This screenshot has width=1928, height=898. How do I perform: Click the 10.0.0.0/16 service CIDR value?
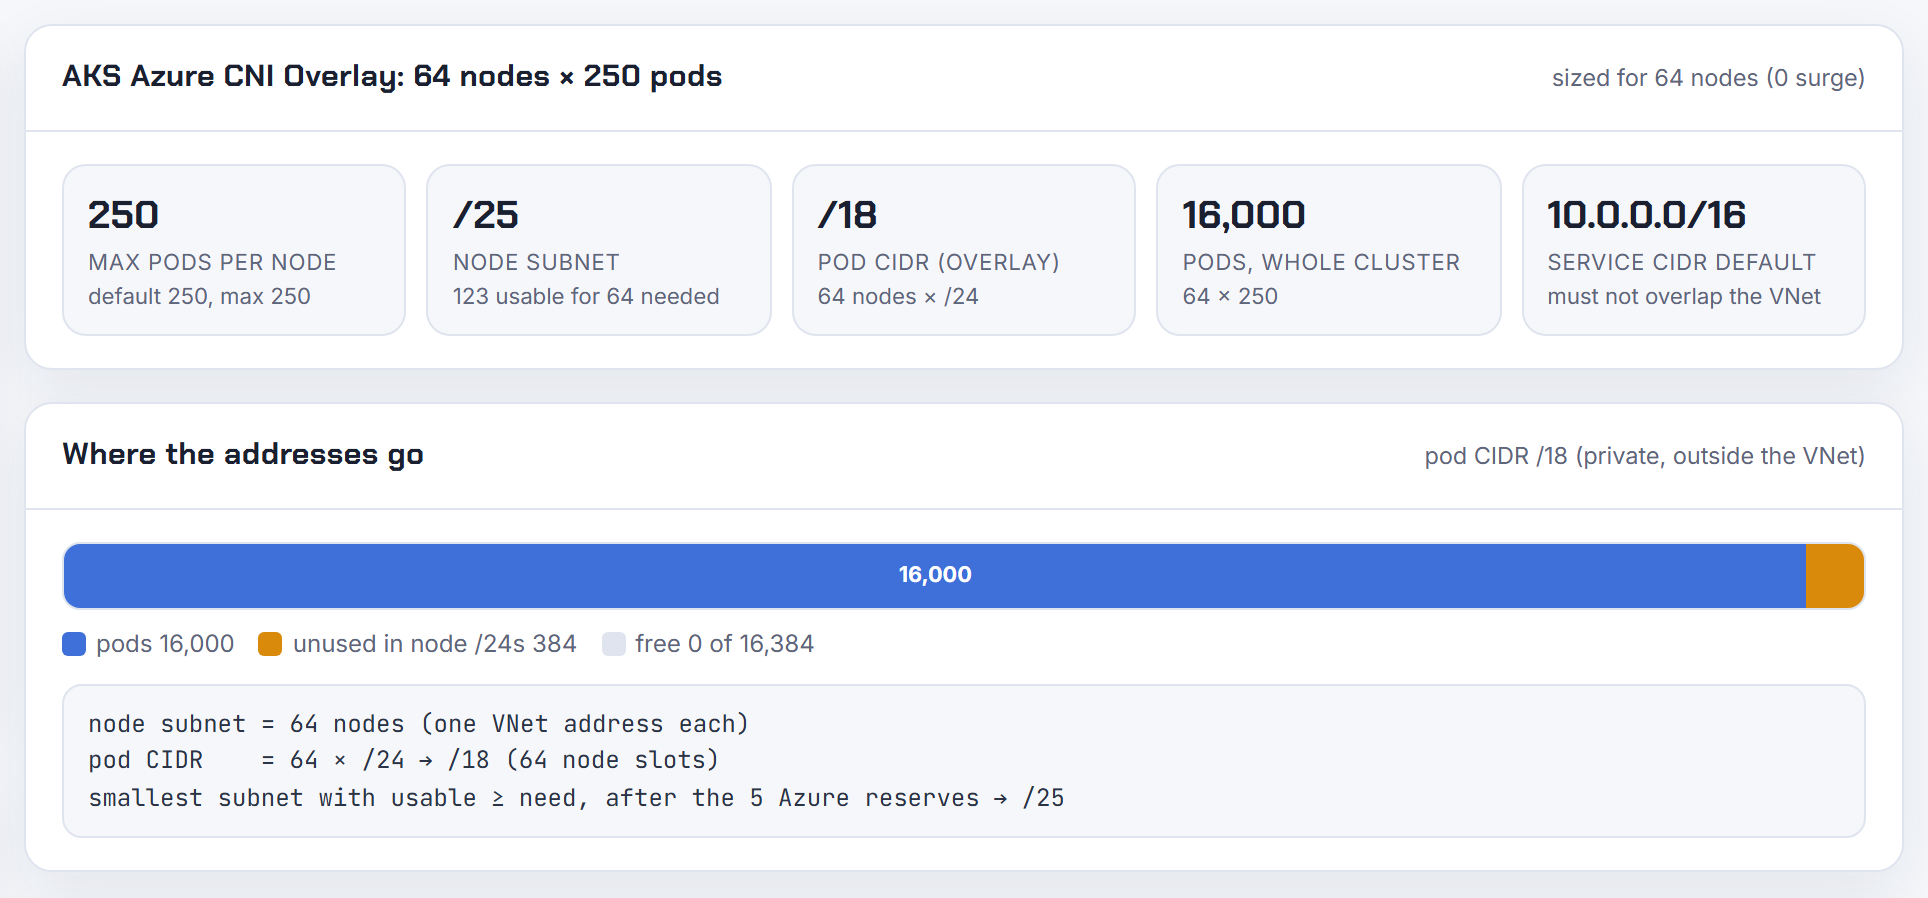1647,215
